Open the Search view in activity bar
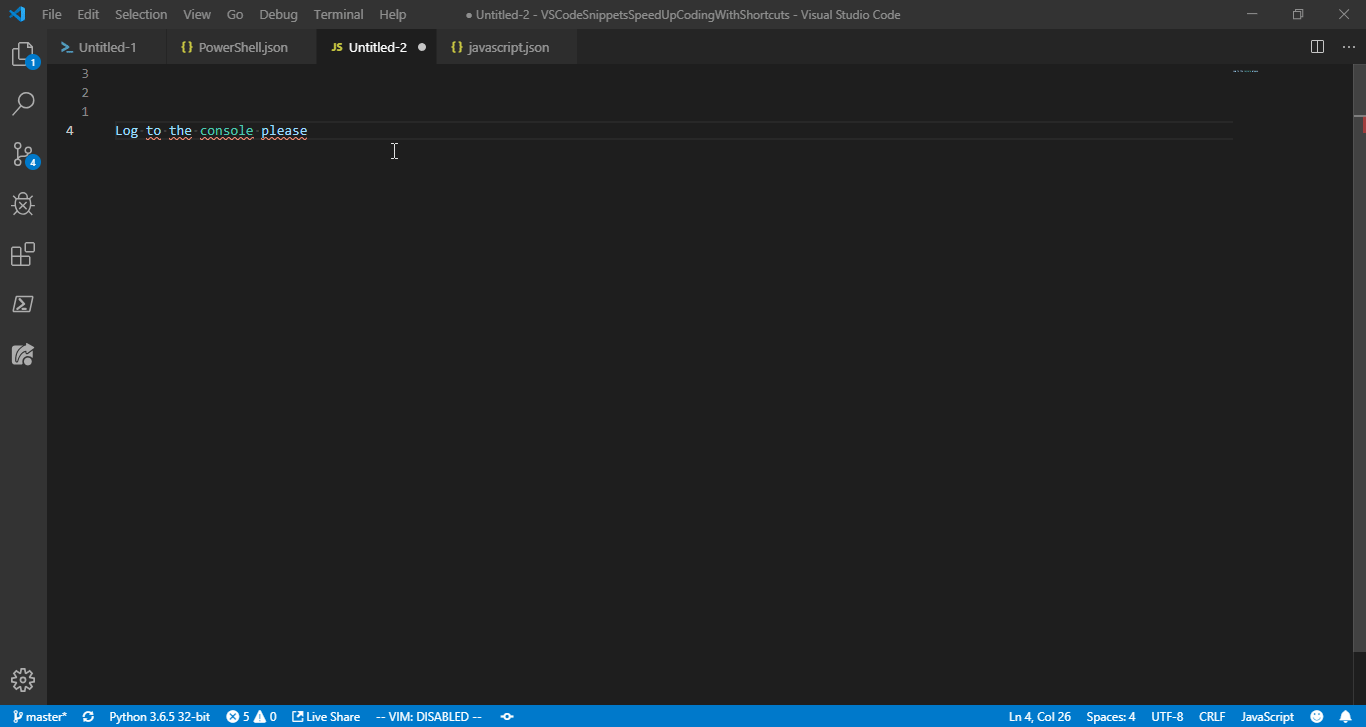 [23, 104]
